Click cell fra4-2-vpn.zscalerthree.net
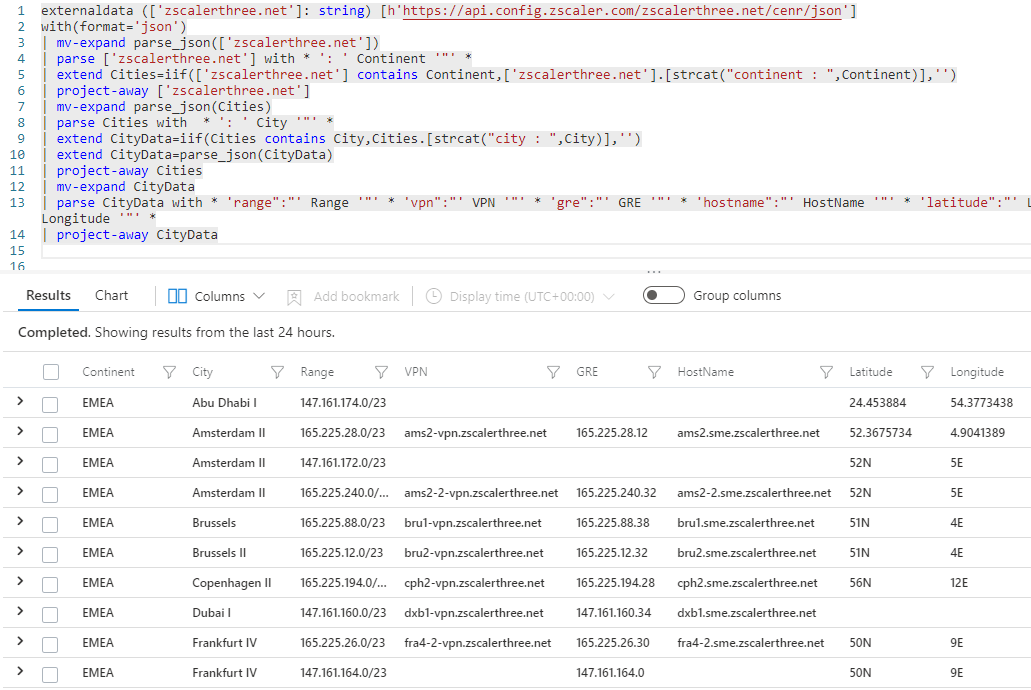The width and height of the screenshot is (1031, 690). 477,643
